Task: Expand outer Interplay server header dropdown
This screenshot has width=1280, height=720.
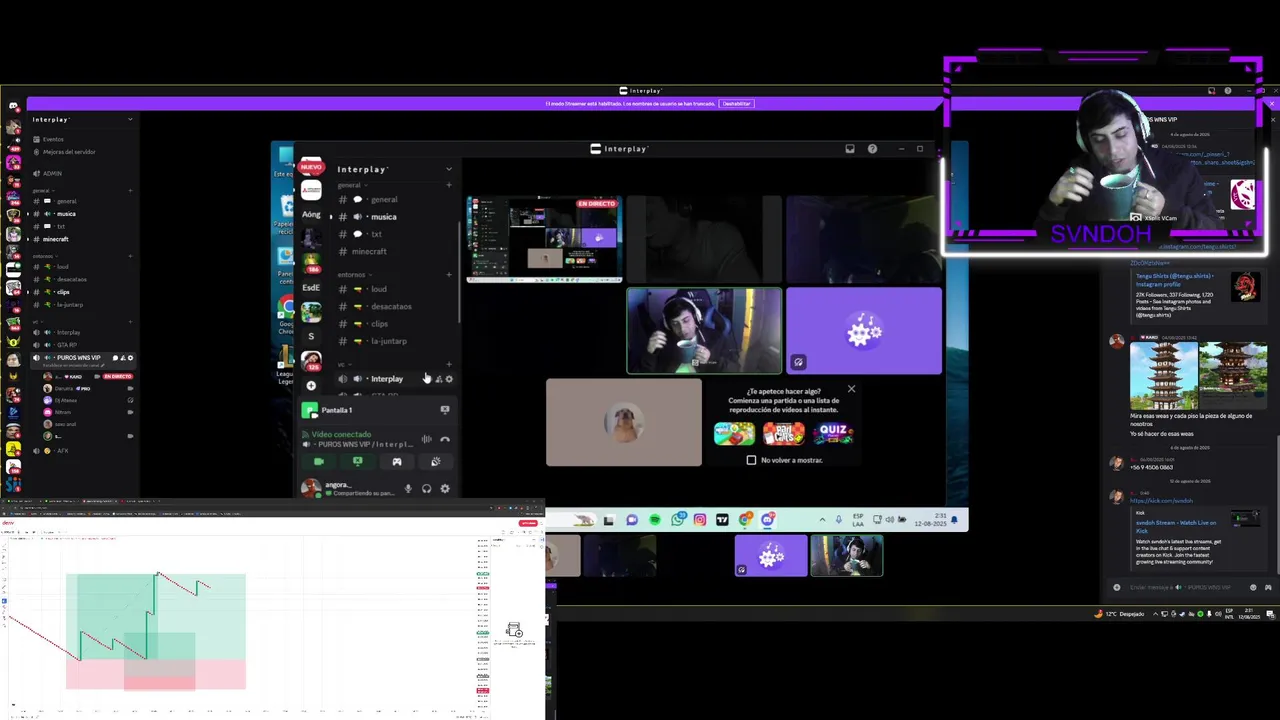Action: point(130,120)
